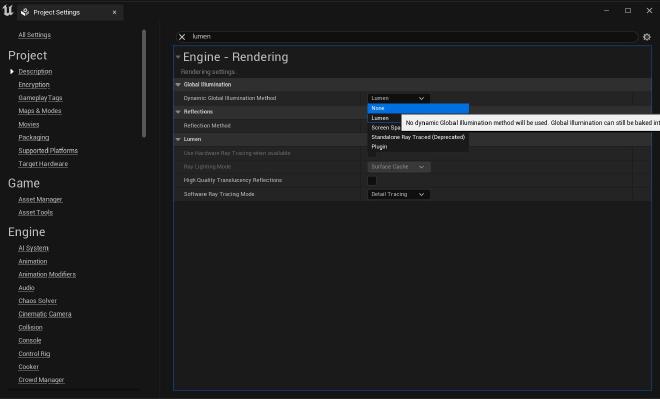Select None in the dropdown list
This screenshot has width=660, height=399.
pyautogui.click(x=418, y=108)
